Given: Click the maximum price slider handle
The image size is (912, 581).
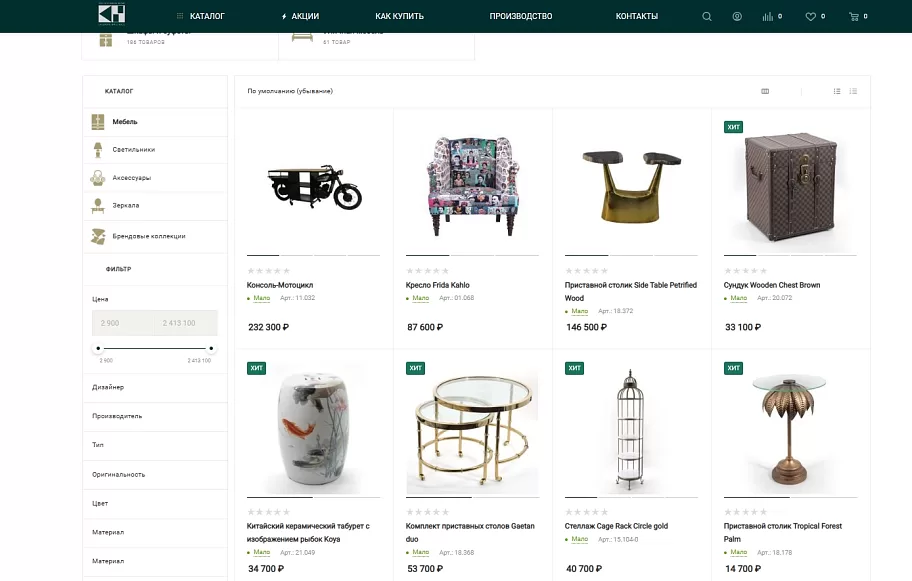Looking at the screenshot, I should [x=211, y=348].
